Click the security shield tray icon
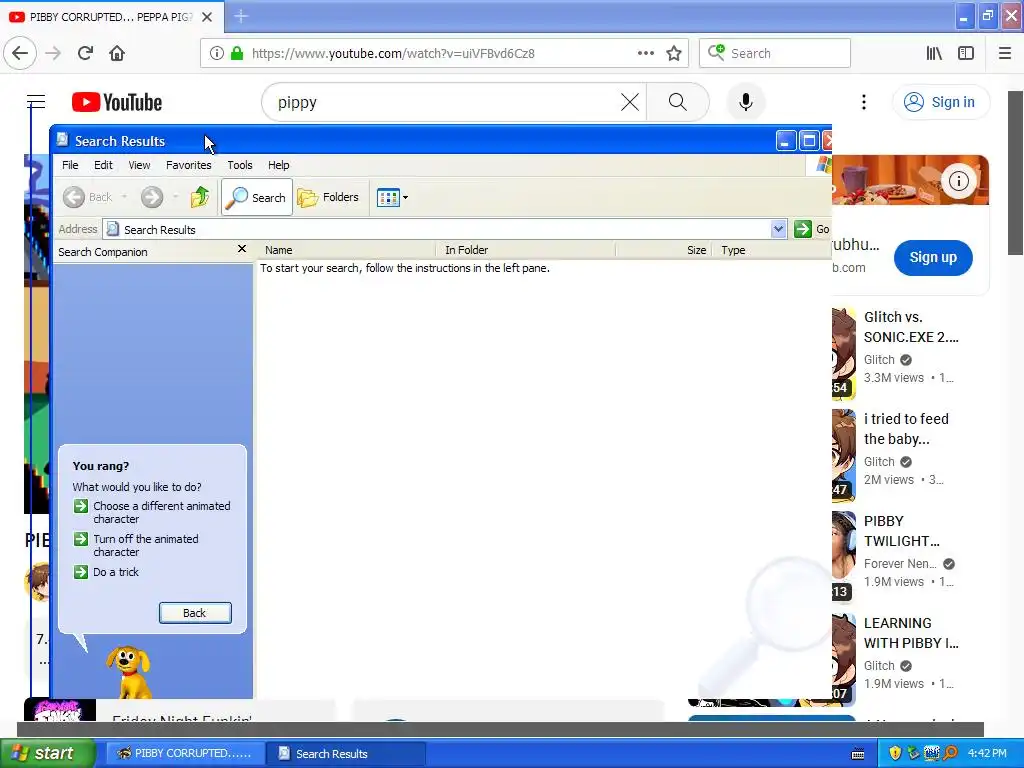Screen dimensions: 1024x768 [x=895, y=753]
